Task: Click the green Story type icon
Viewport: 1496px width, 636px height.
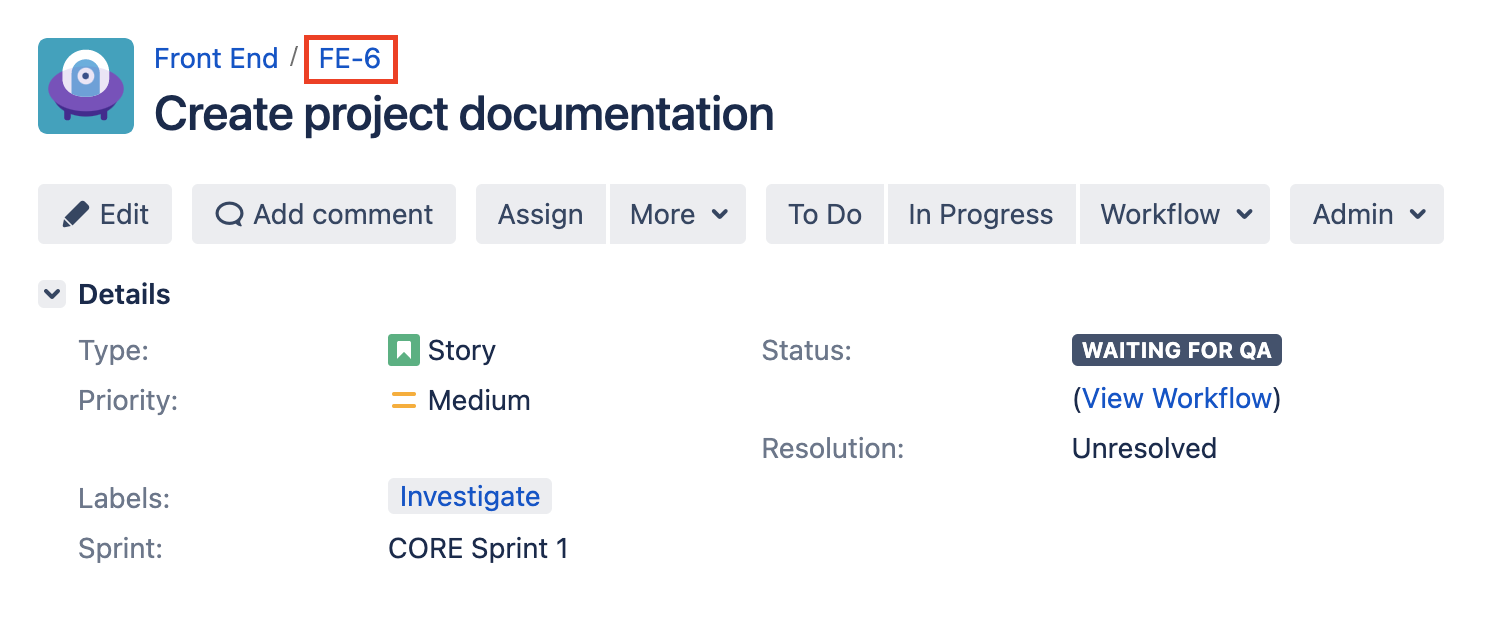Action: tap(403, 350)
